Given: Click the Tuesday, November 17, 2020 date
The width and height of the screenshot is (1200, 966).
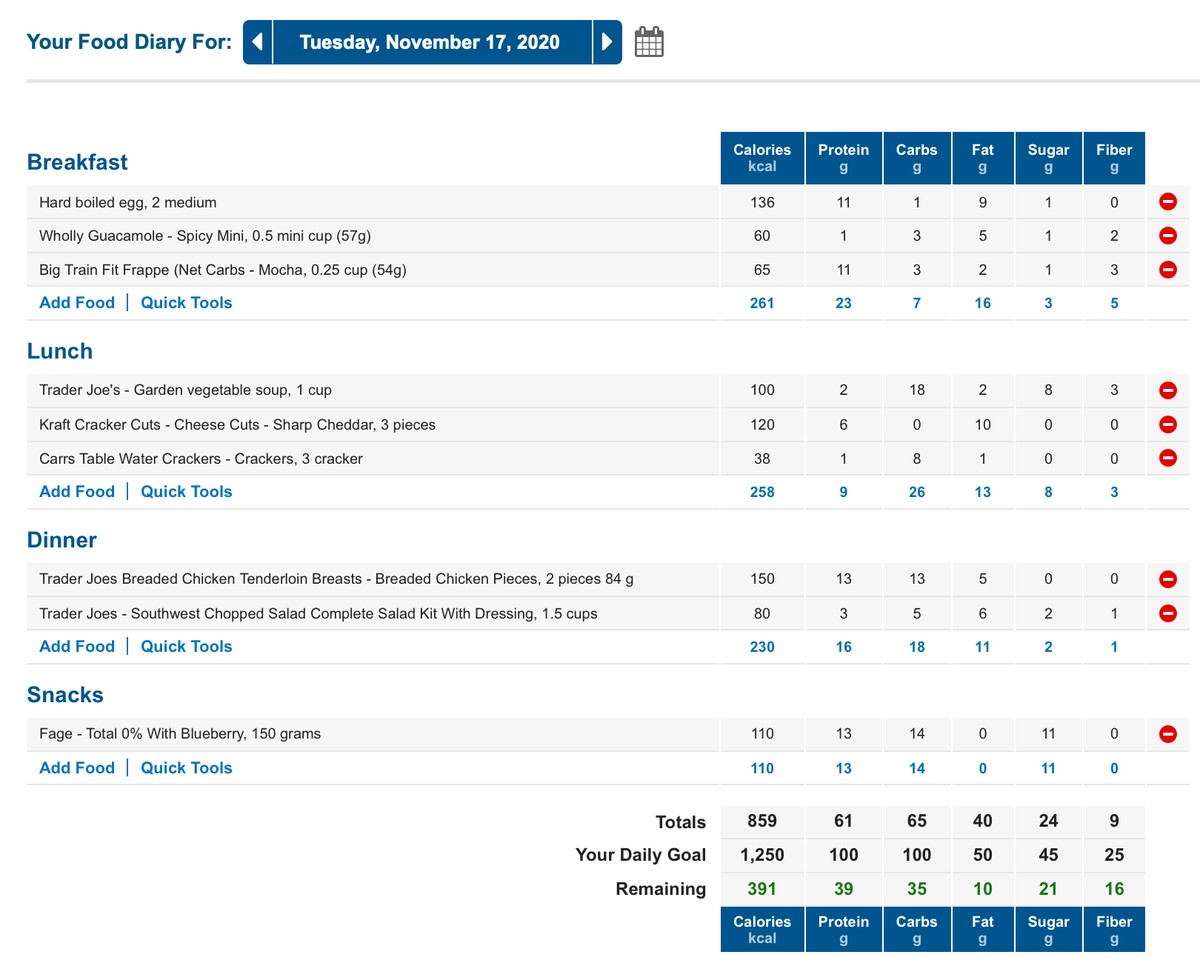Looking at the screenshot, I should tap(430, 42).
